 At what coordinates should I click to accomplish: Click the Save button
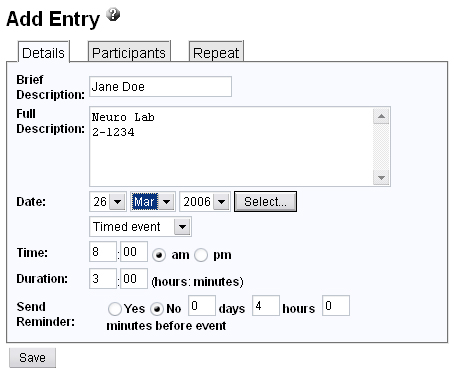(x=32, y=358)
